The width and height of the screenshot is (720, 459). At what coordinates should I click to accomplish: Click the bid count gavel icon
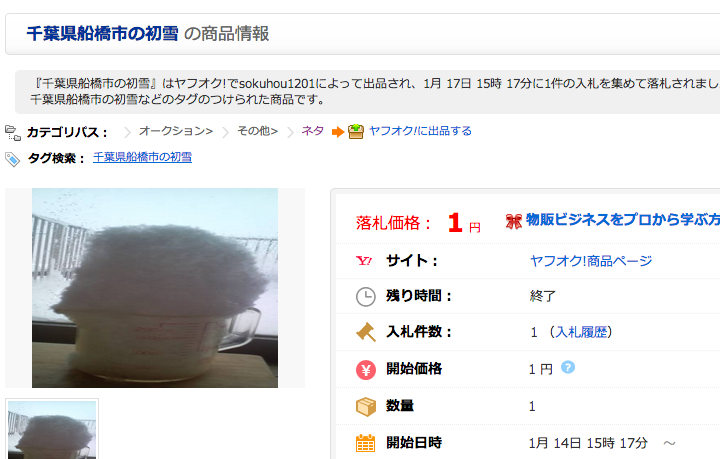[x=366, y=332]
